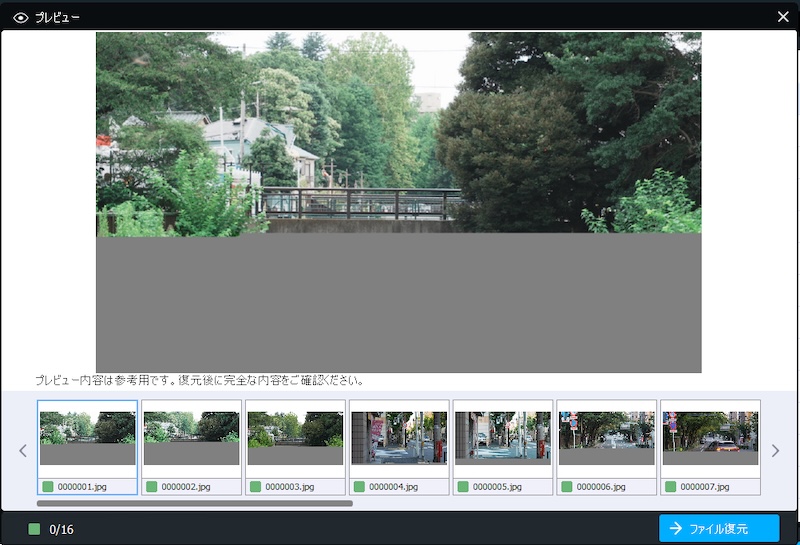Check the box for 0000005.jpg
Image resolution: width=800 pixels, height=545 pixels.
(x=463, y=487)
